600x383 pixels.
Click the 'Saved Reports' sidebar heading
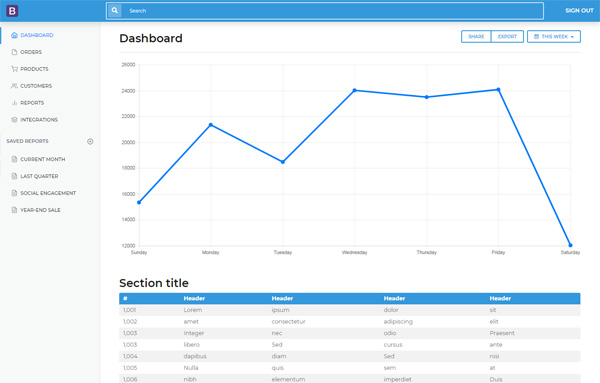pyautogui.click(x=28, y=141)
